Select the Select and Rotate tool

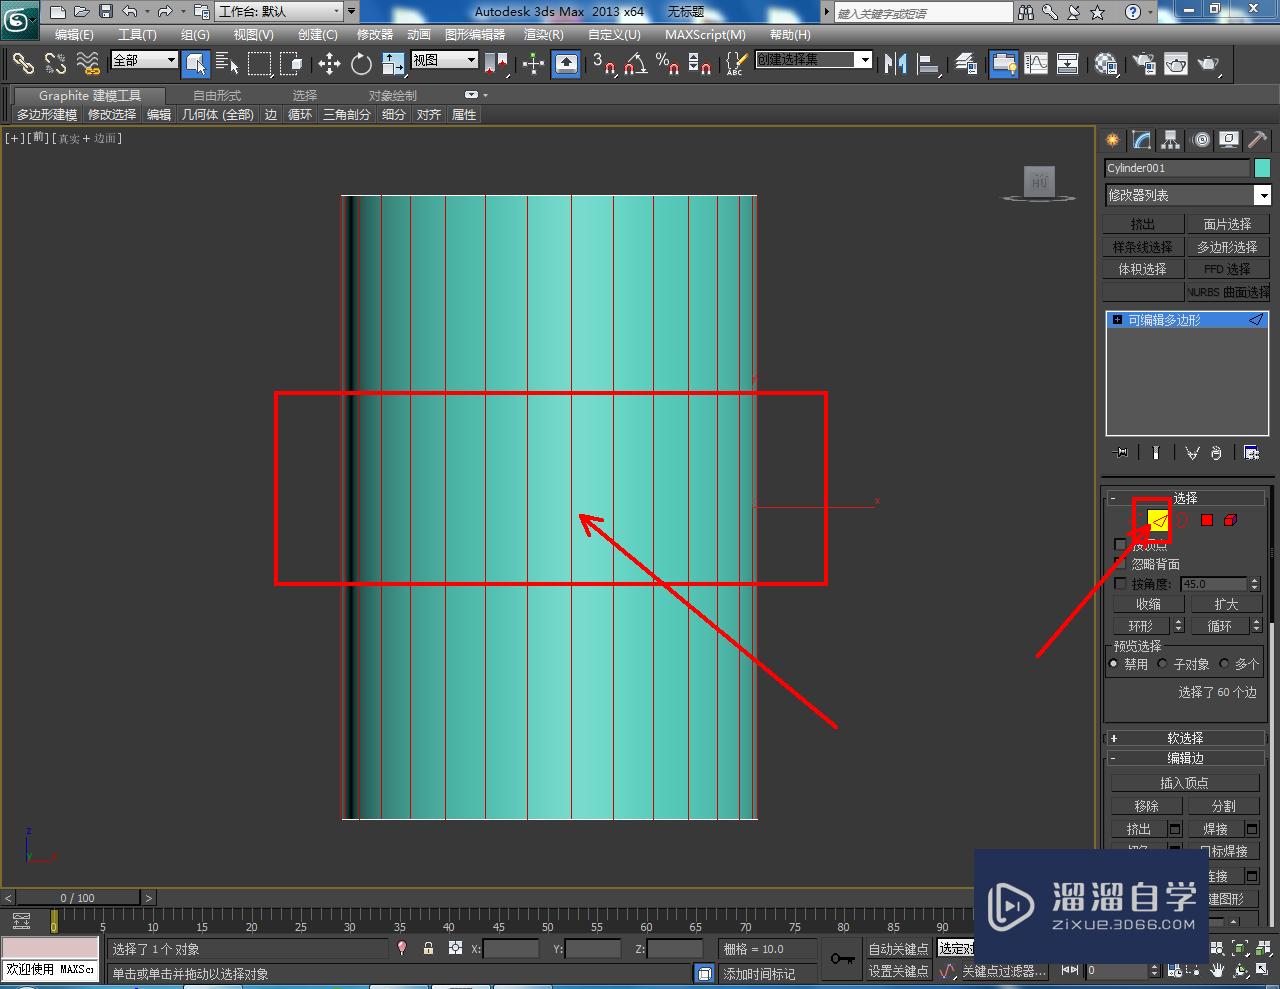361,64
